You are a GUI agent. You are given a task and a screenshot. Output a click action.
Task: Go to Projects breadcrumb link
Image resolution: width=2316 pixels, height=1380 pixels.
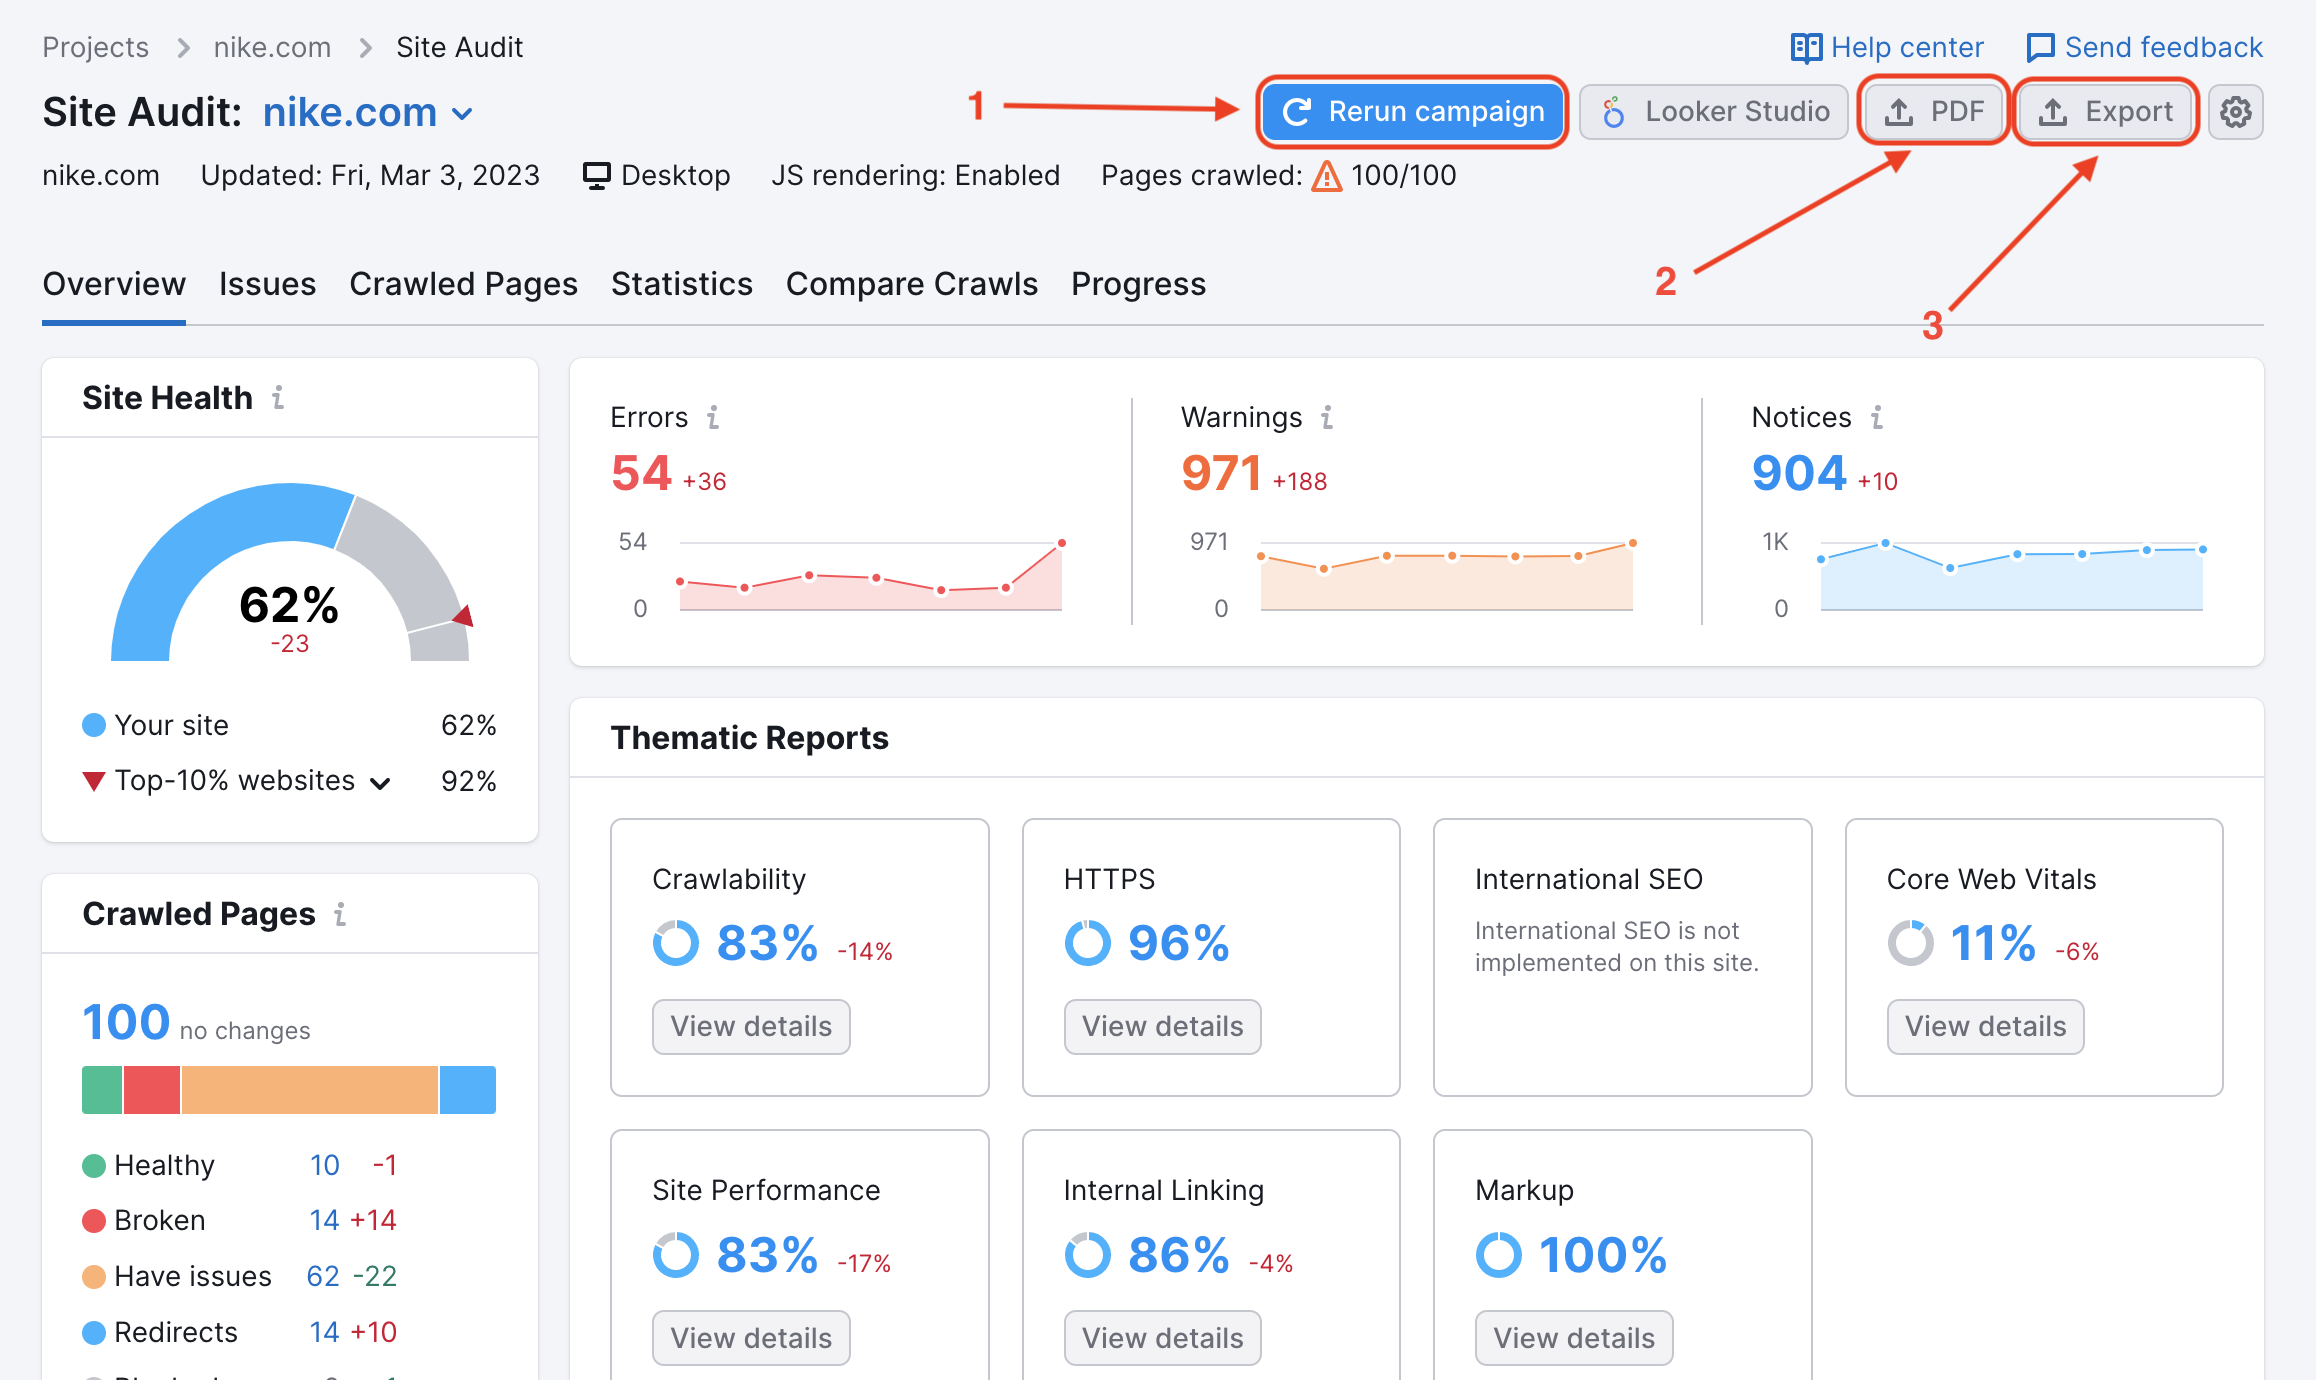click(95, 48)
